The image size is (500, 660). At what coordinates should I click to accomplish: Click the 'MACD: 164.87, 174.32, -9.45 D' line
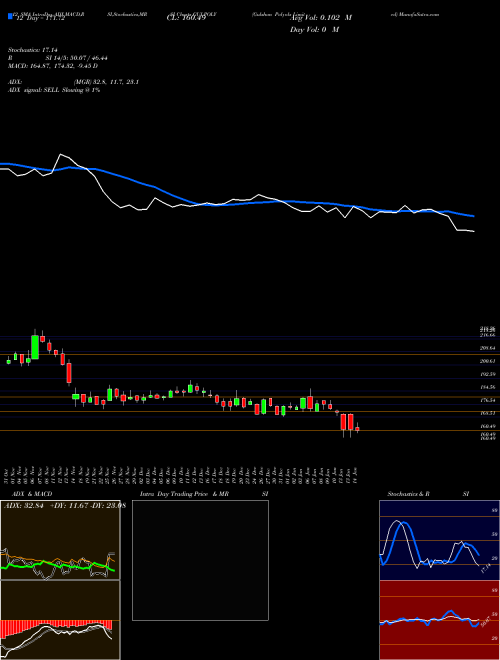coord(53,66)
